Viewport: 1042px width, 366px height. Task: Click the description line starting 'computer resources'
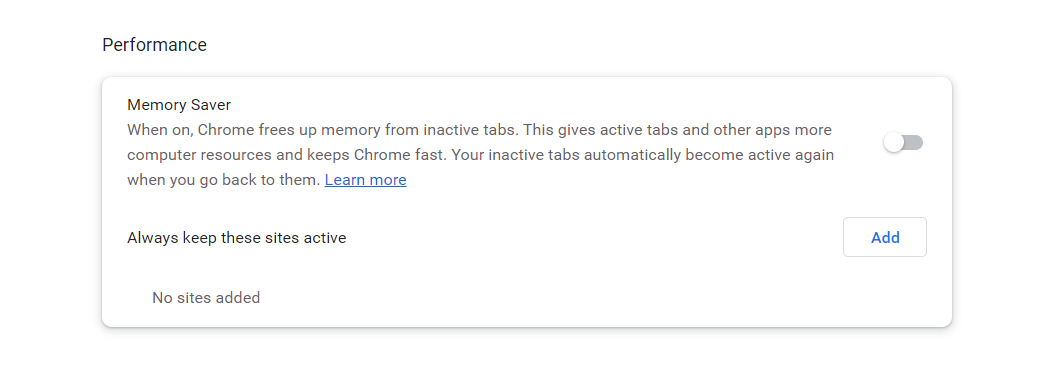(480, 155)
